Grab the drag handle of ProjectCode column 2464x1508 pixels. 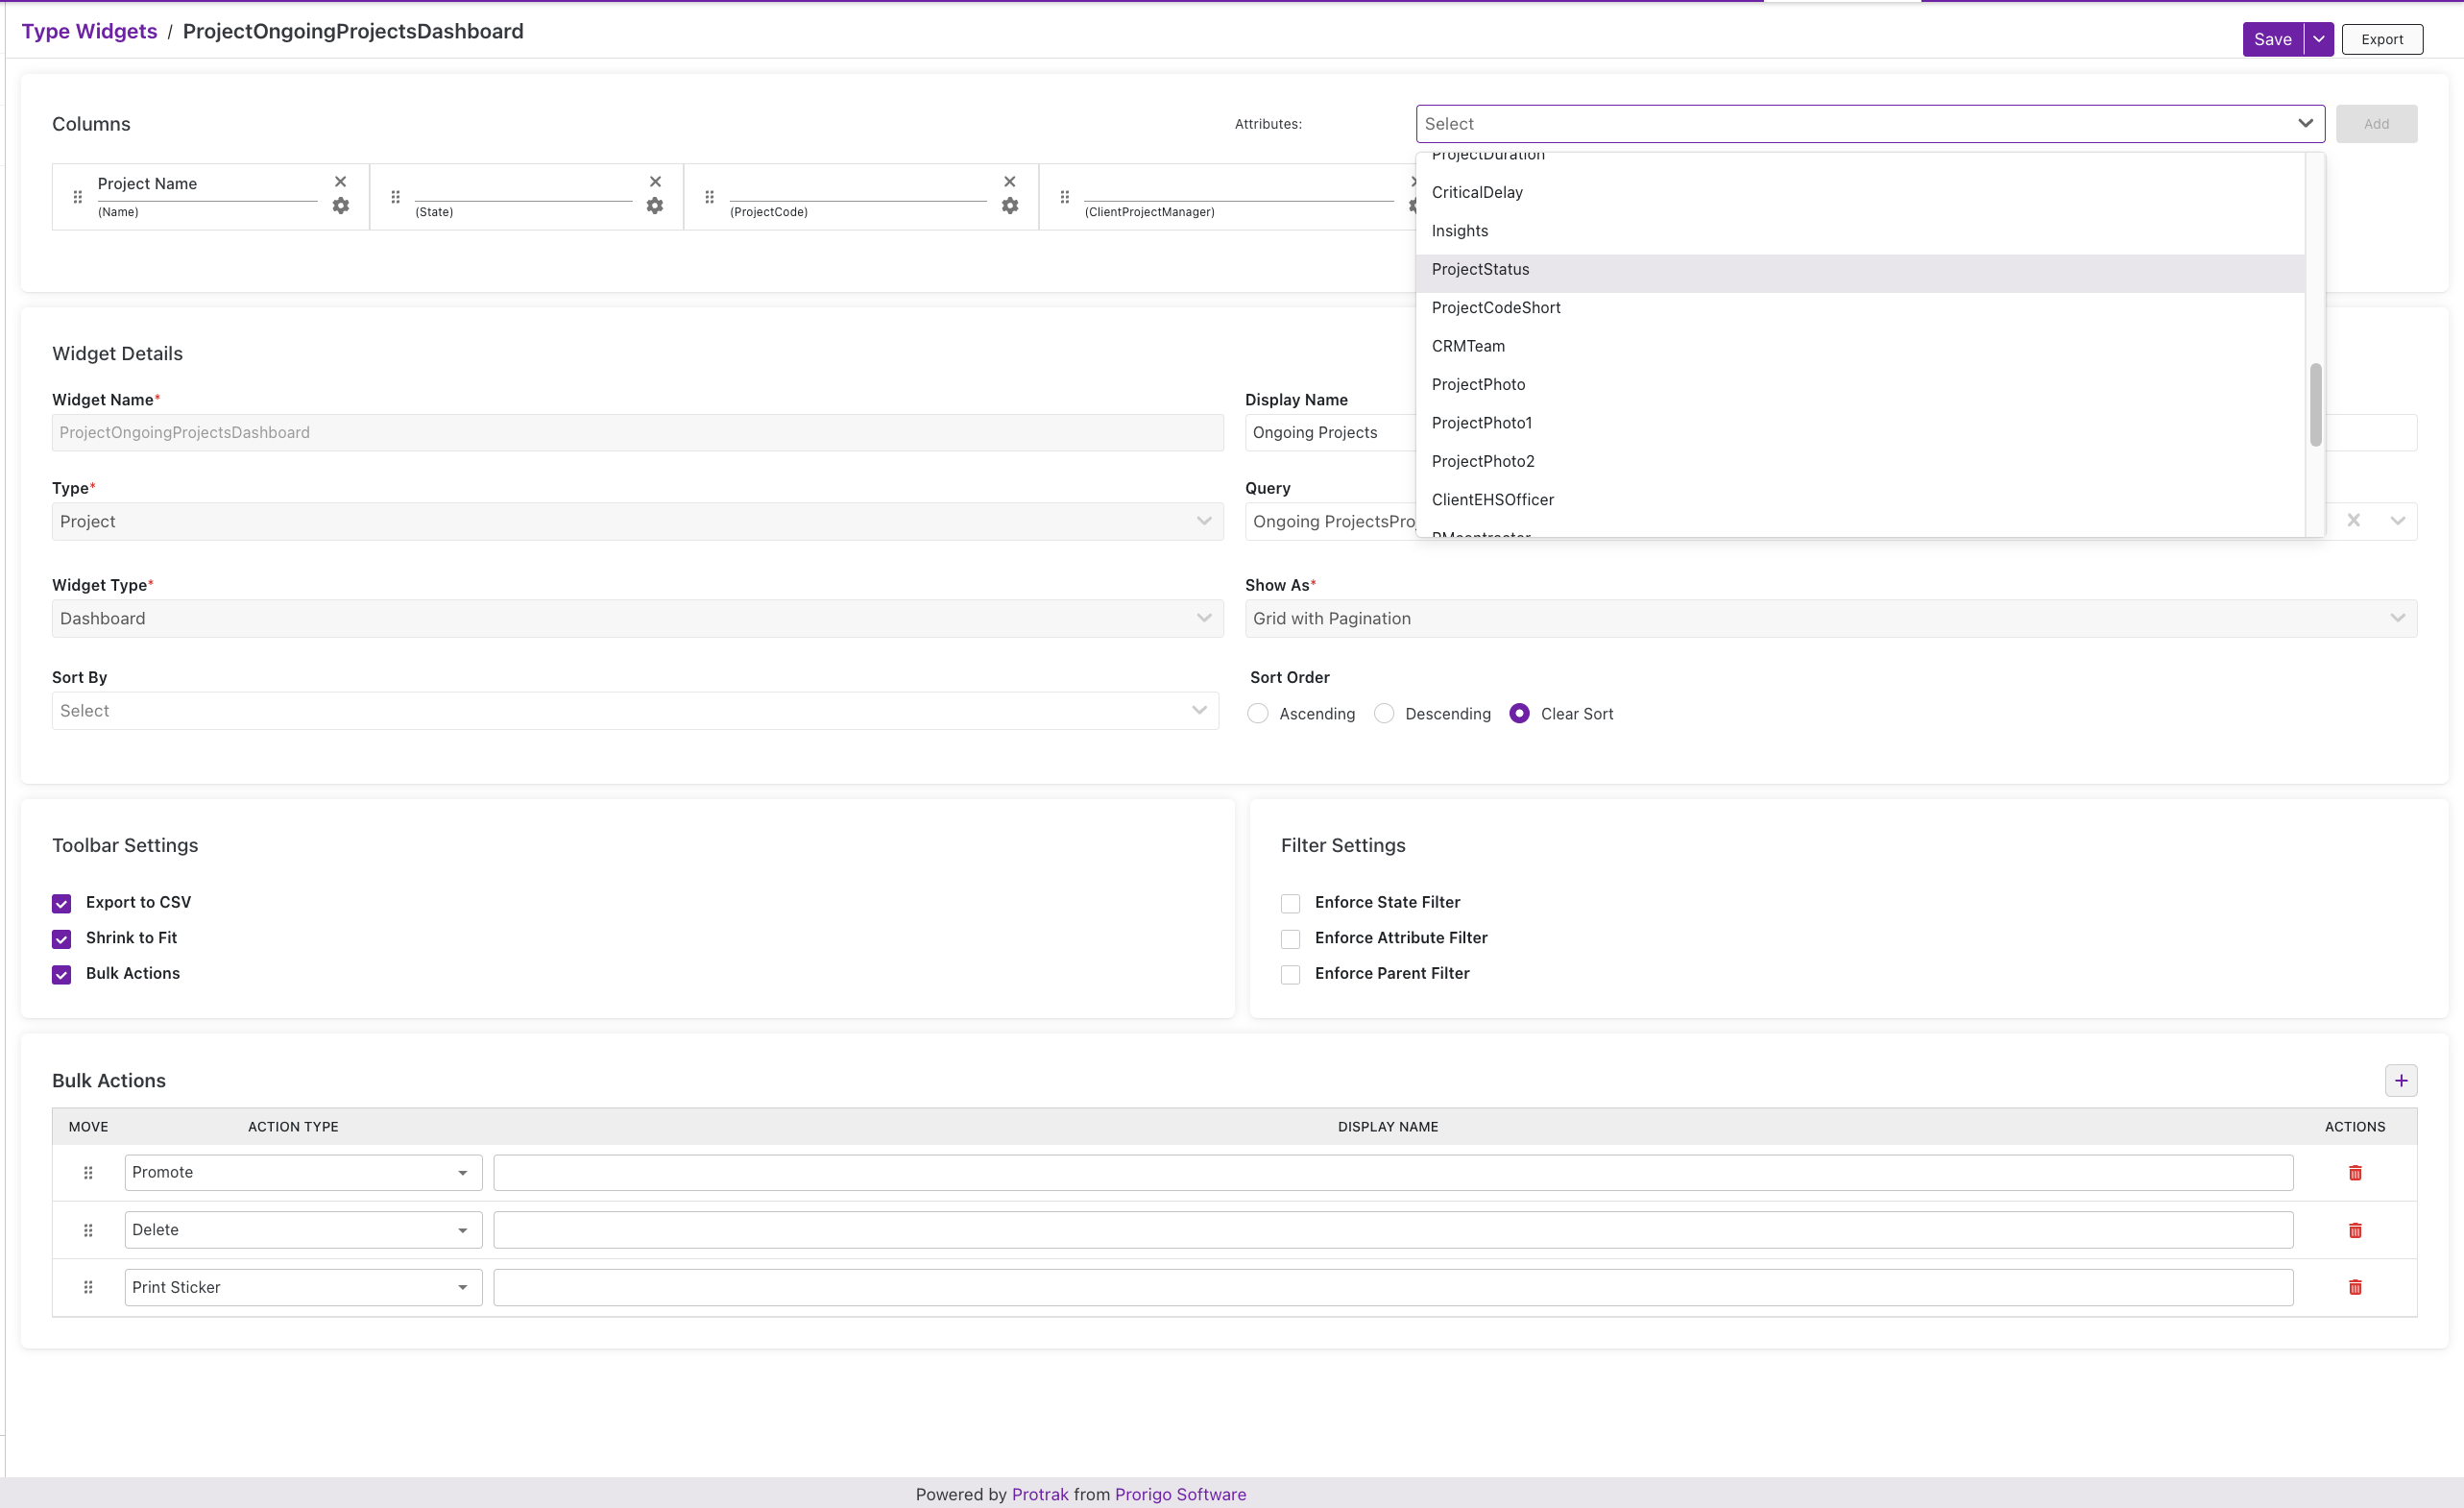[x=709, y=197]
